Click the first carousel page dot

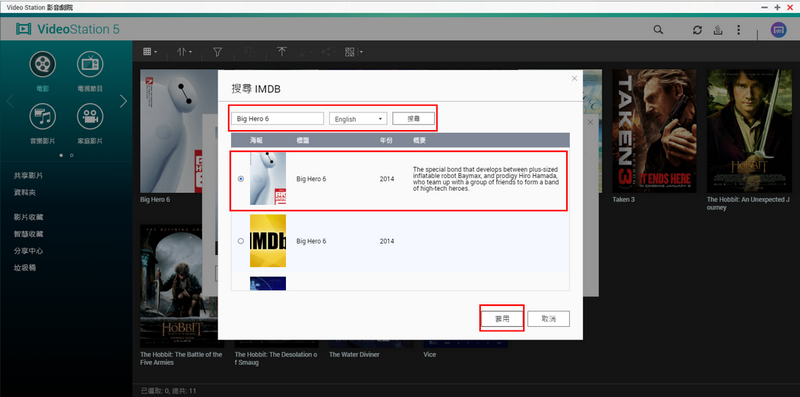(61, 155)
